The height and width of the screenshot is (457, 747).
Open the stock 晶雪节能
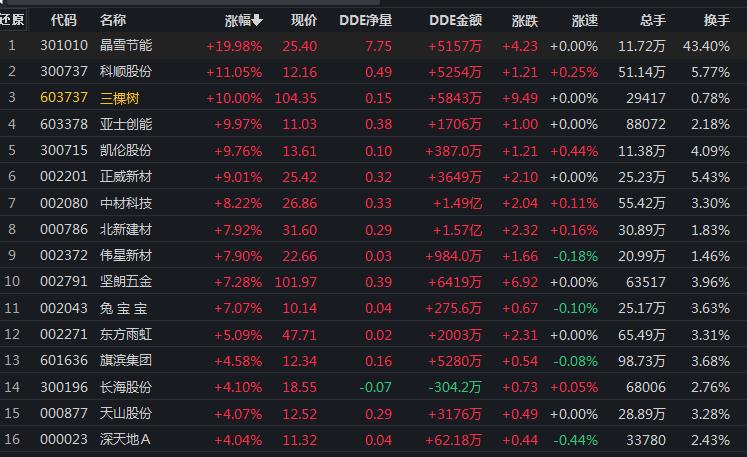[x=126, y=45]
